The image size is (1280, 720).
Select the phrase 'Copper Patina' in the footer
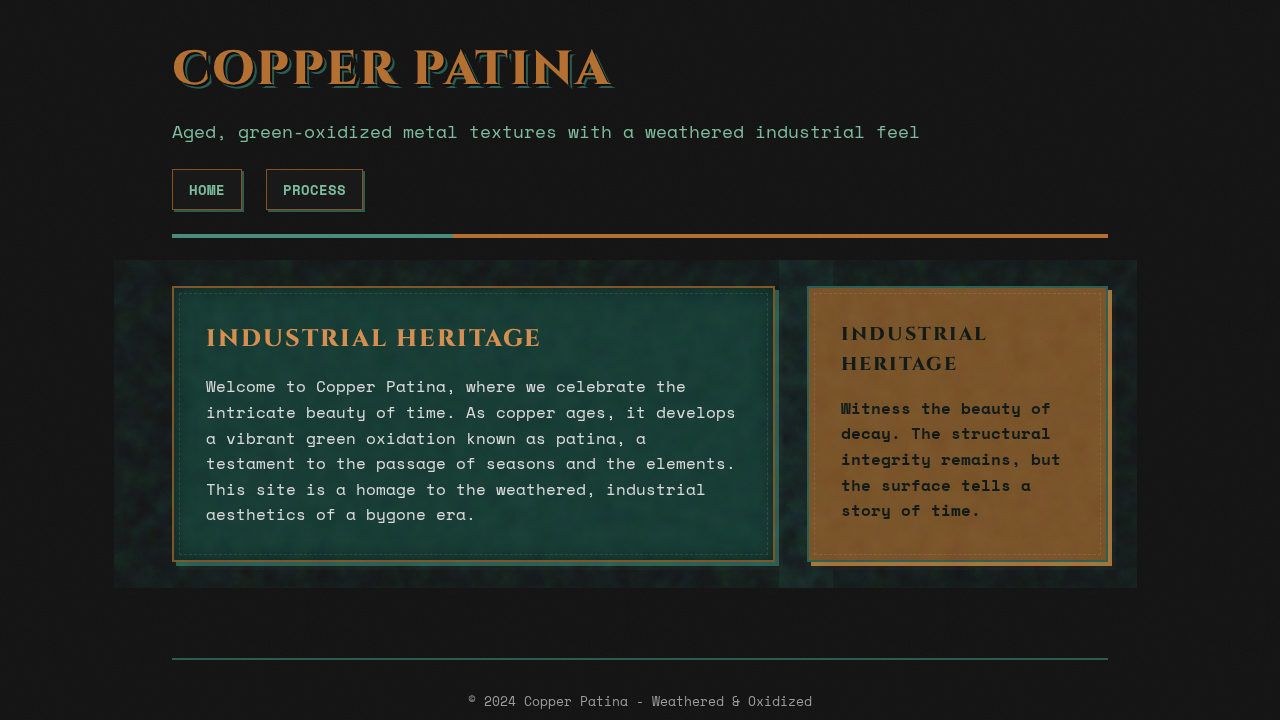point(576,701)
